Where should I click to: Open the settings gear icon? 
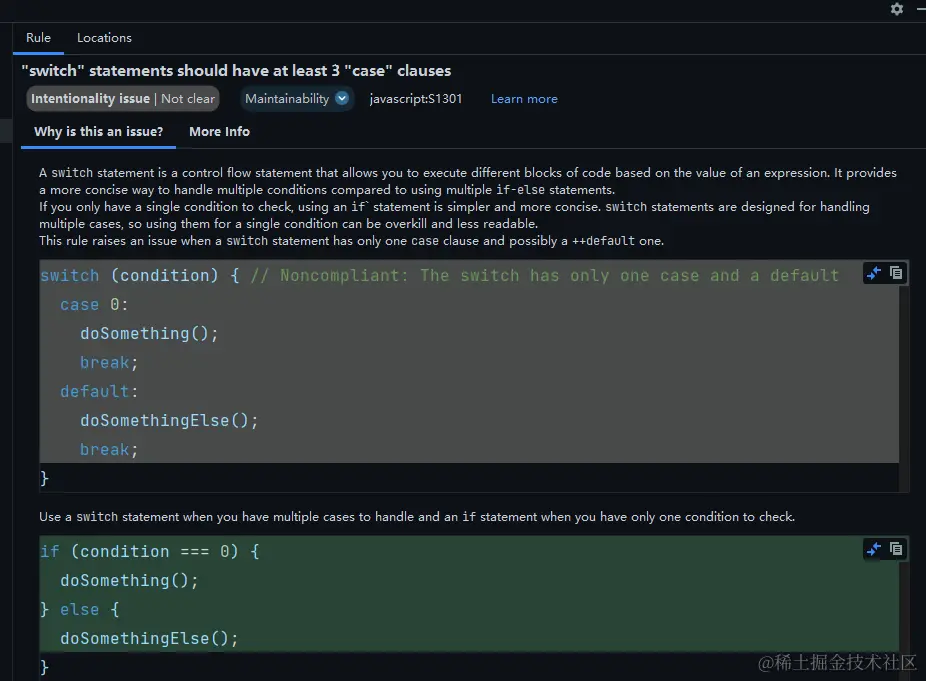(896, 9)
